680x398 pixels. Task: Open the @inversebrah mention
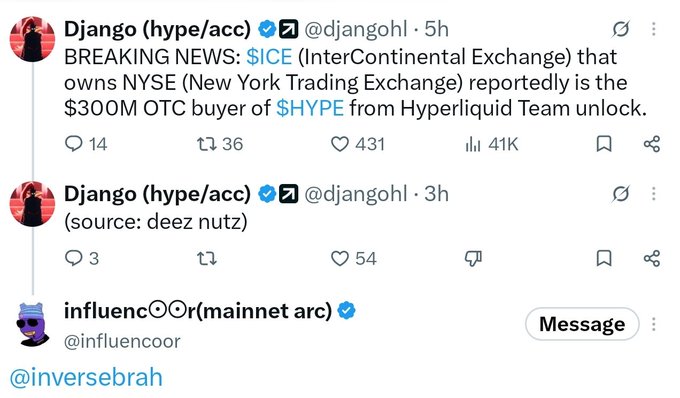86,377
